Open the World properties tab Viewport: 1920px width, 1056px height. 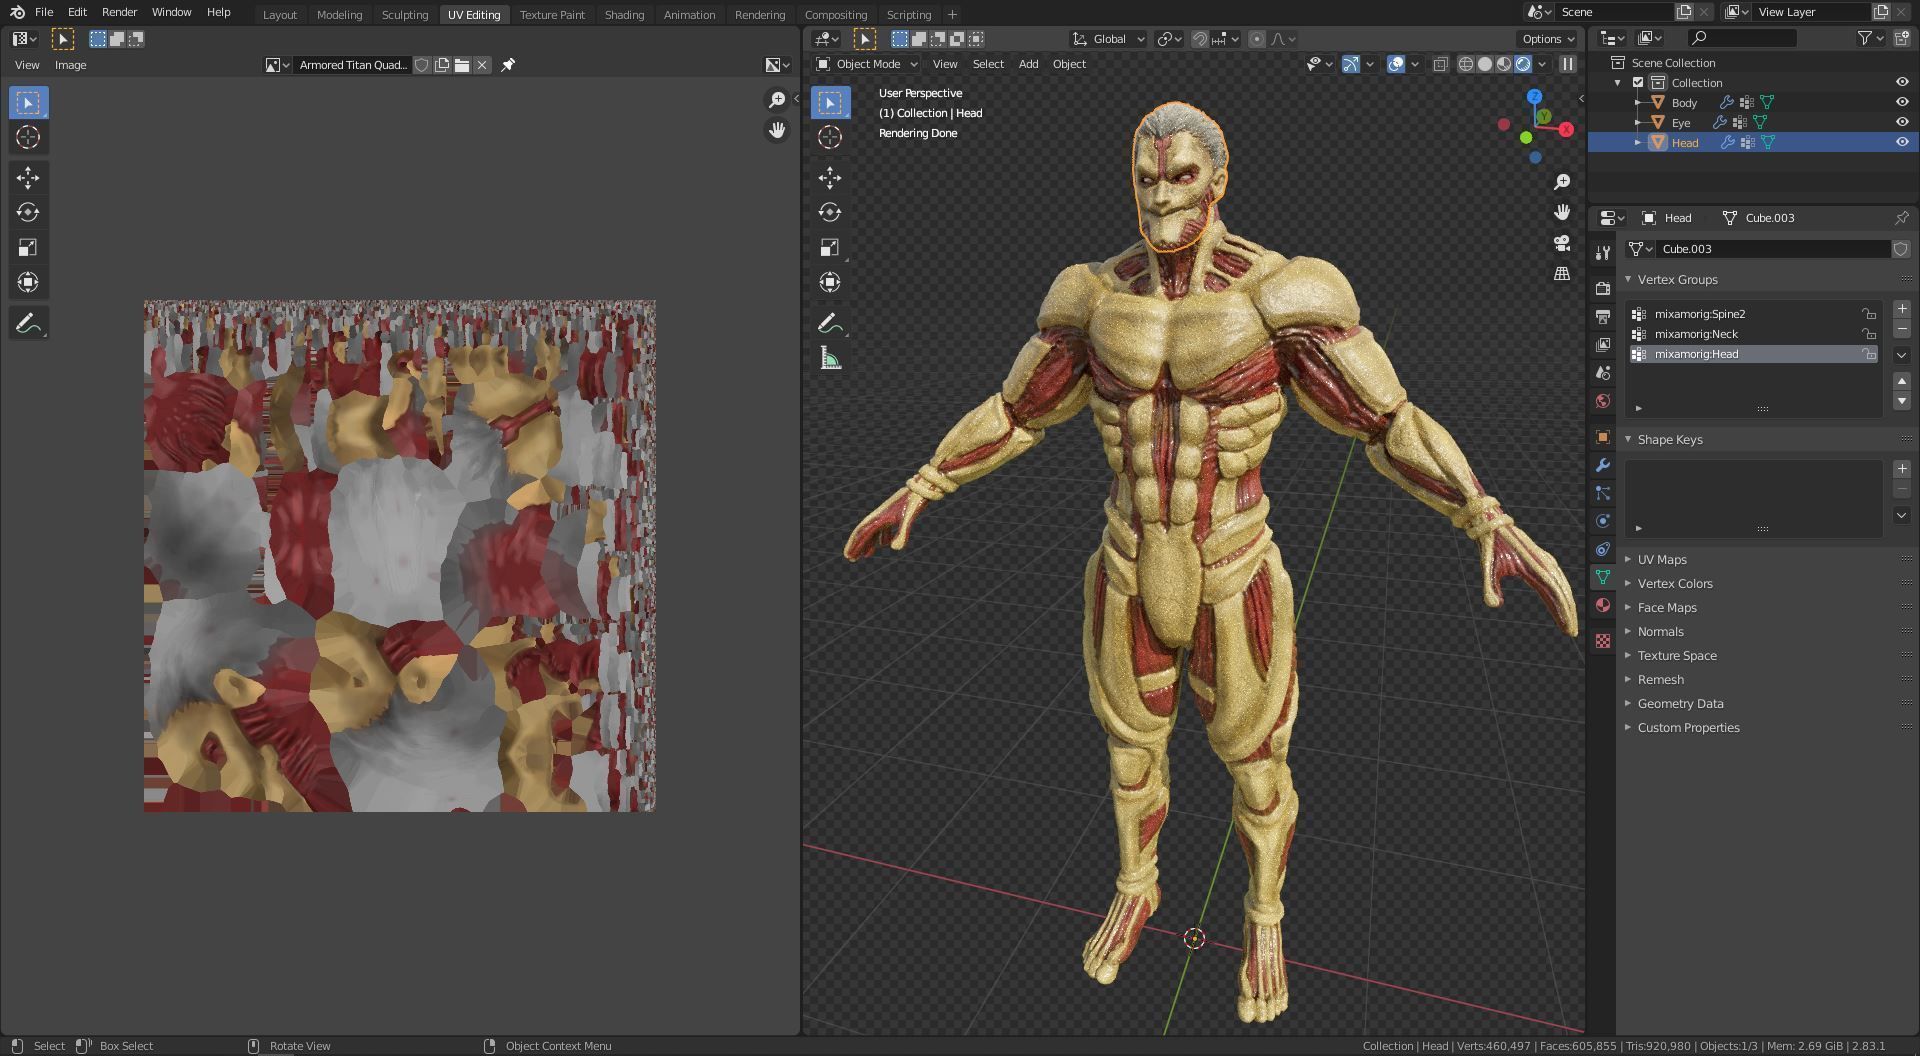[1603, 401]
